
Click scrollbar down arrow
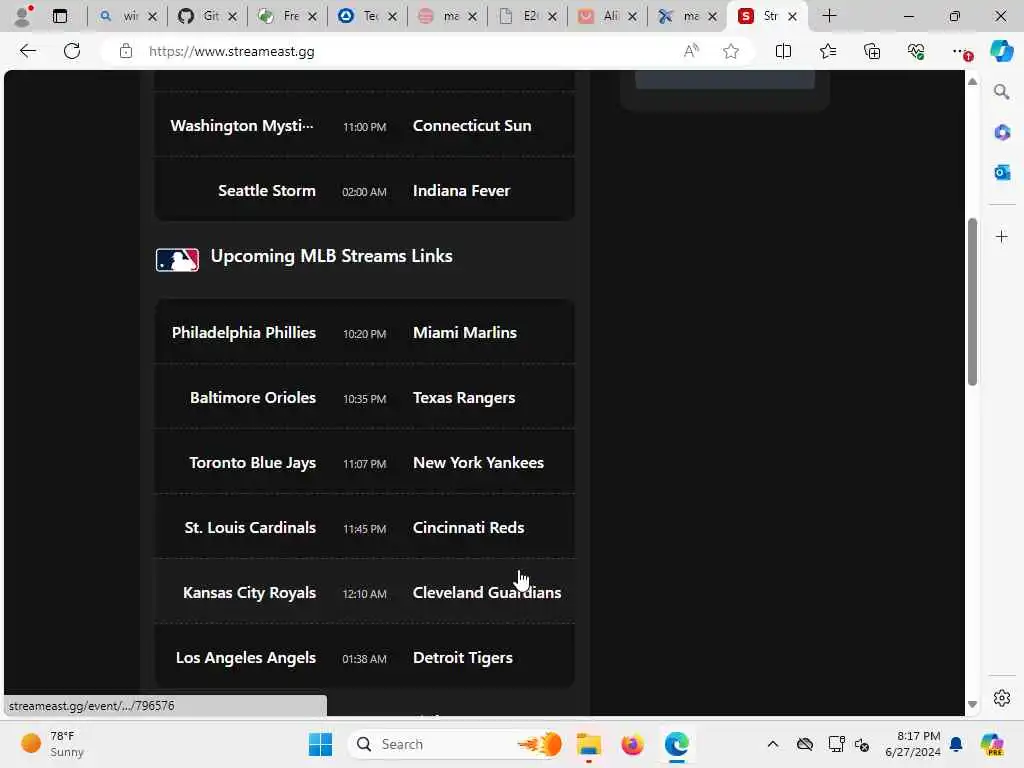(x=972, y=704)
